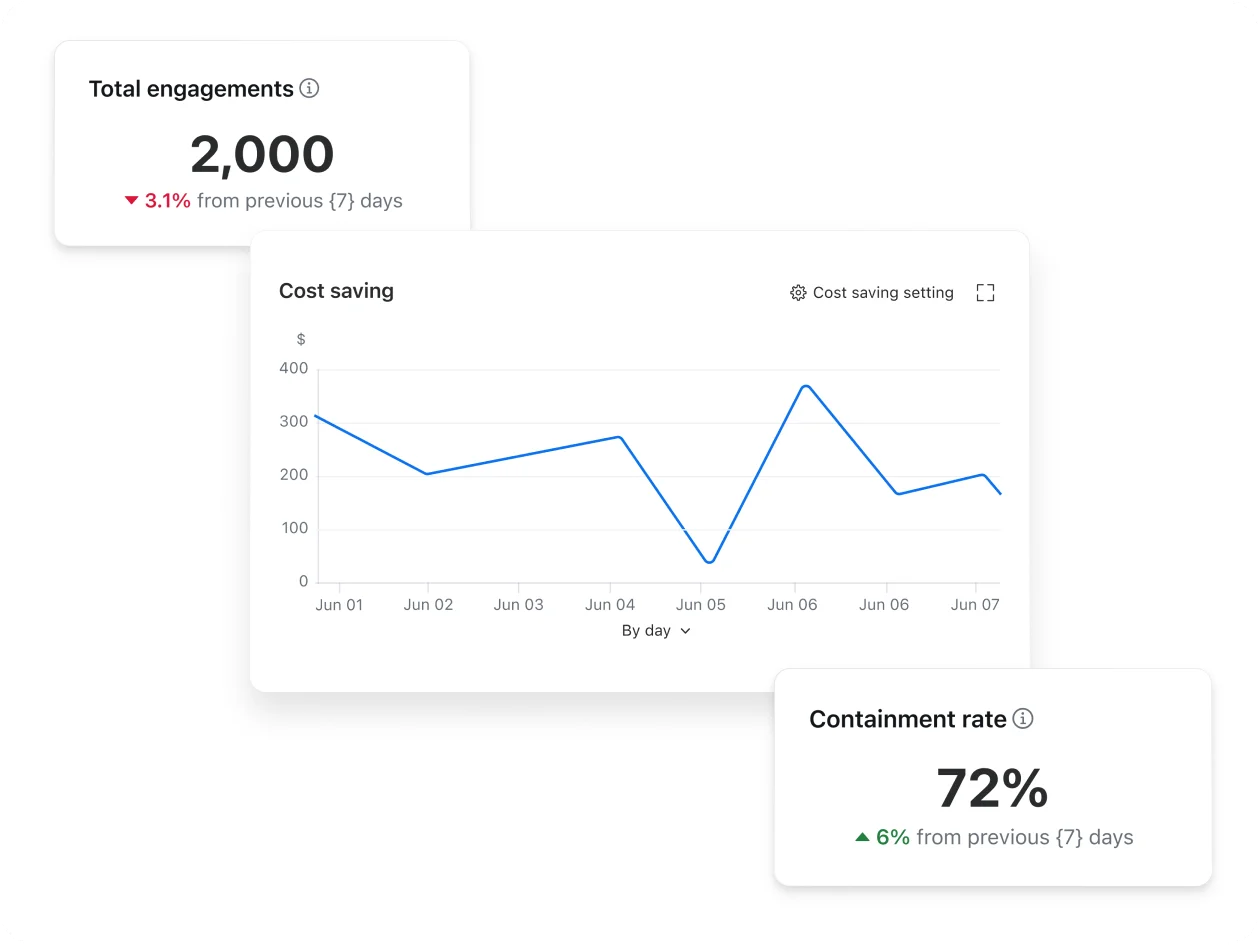Click the blue trend line on the chart
Image resolution: width=1259 pixels, height=945 pixels.
(520, 453)
